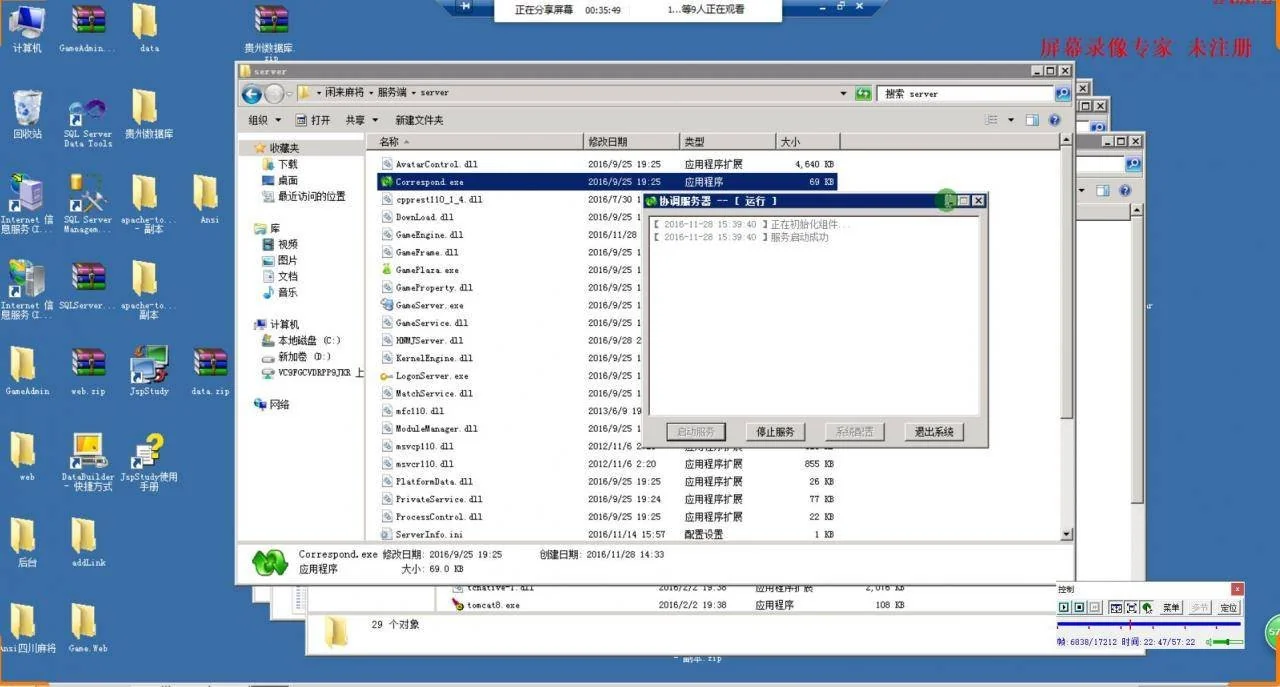The image size is (1280, 687).
Task: Click the GamePlaza.exe file icon
Action: pos(387,270)
